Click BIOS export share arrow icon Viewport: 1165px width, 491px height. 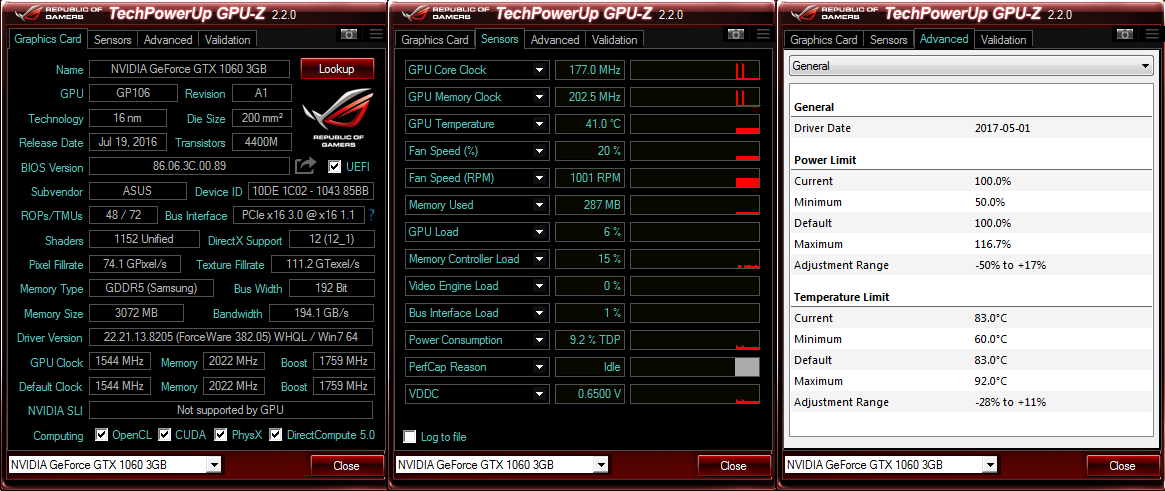[305, 166]
